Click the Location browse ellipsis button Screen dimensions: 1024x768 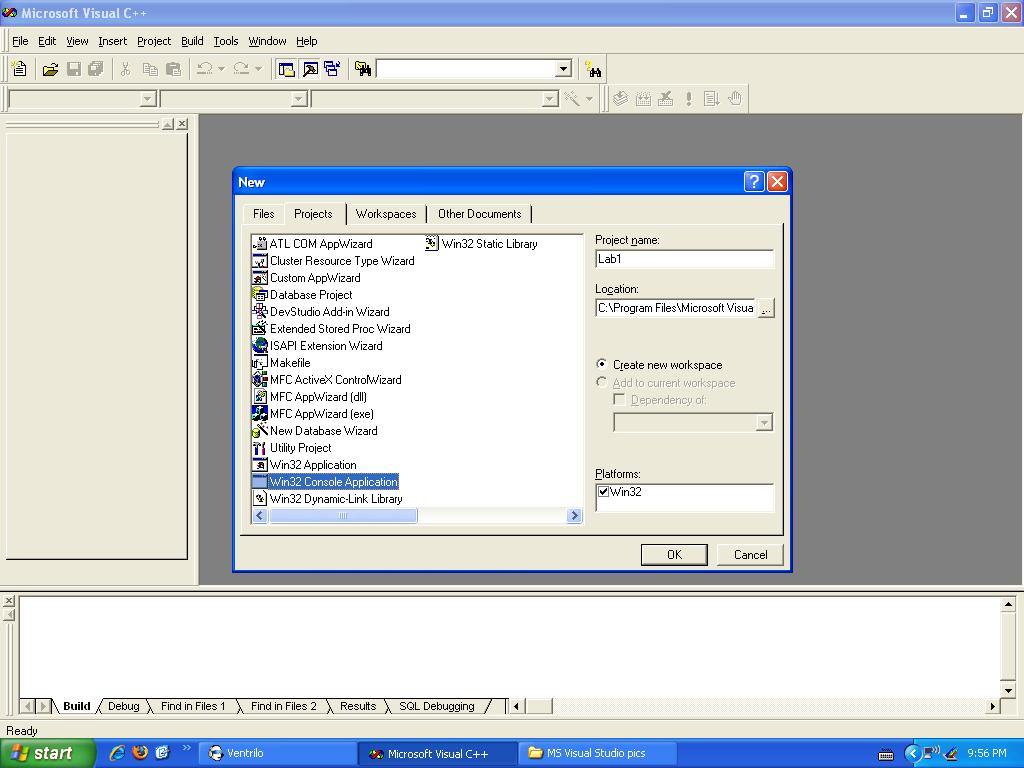coord(766,309)
